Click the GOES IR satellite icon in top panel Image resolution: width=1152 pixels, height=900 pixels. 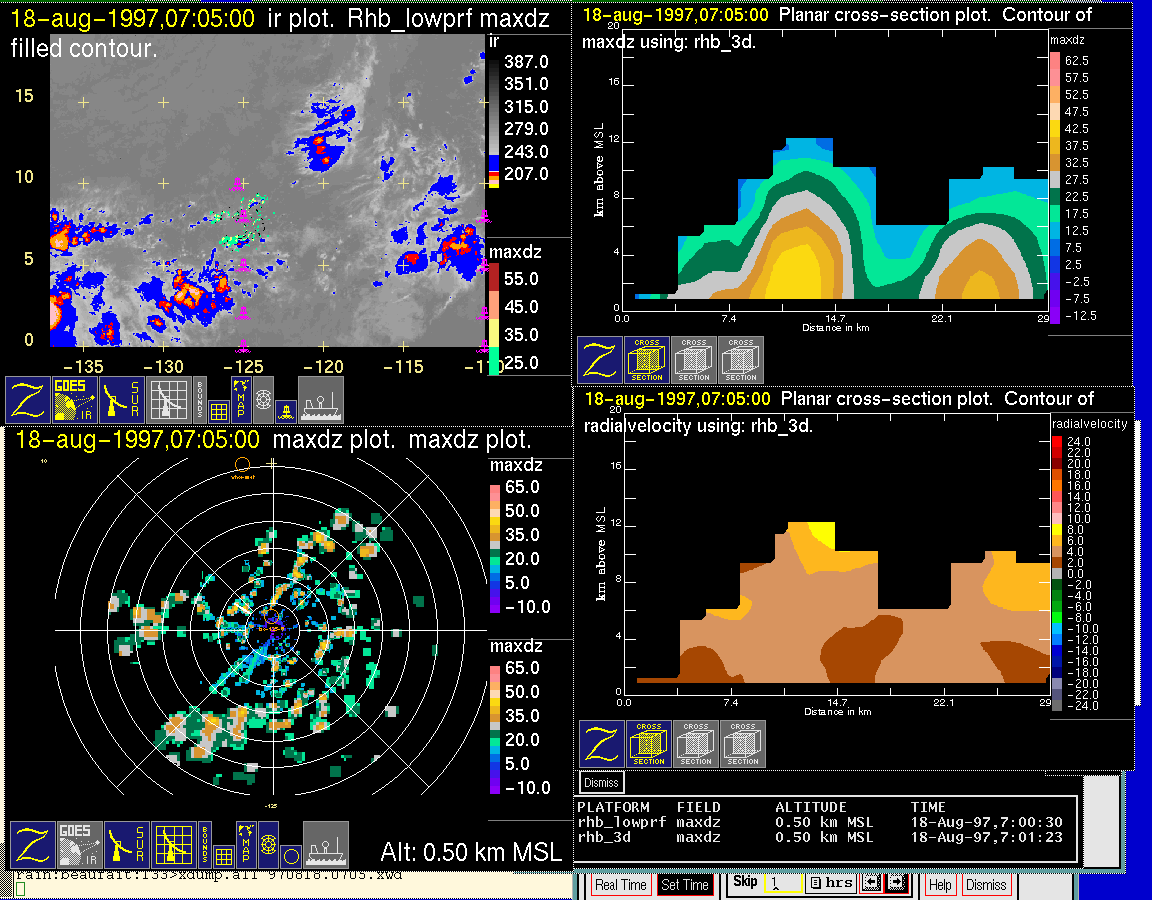pos(75,399)
